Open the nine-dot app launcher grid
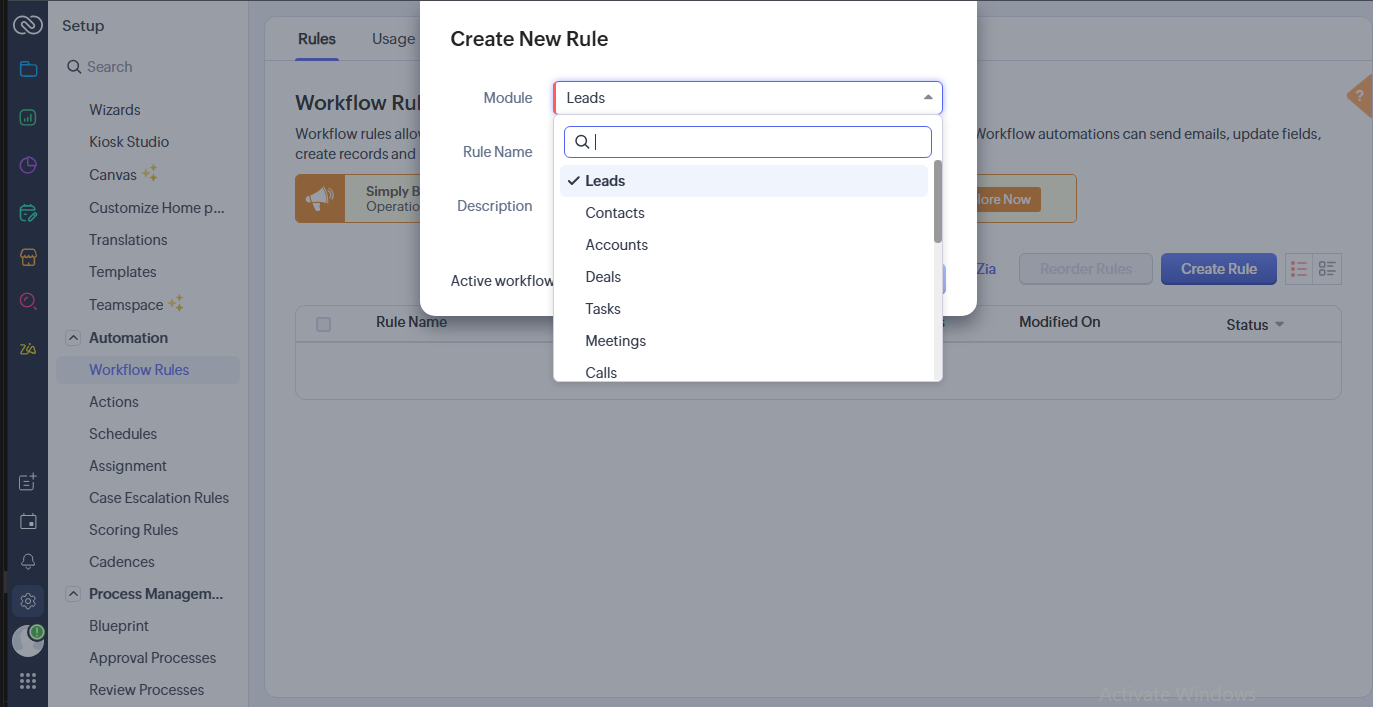The image size is (1373, 707). click(x=28, y=681)
